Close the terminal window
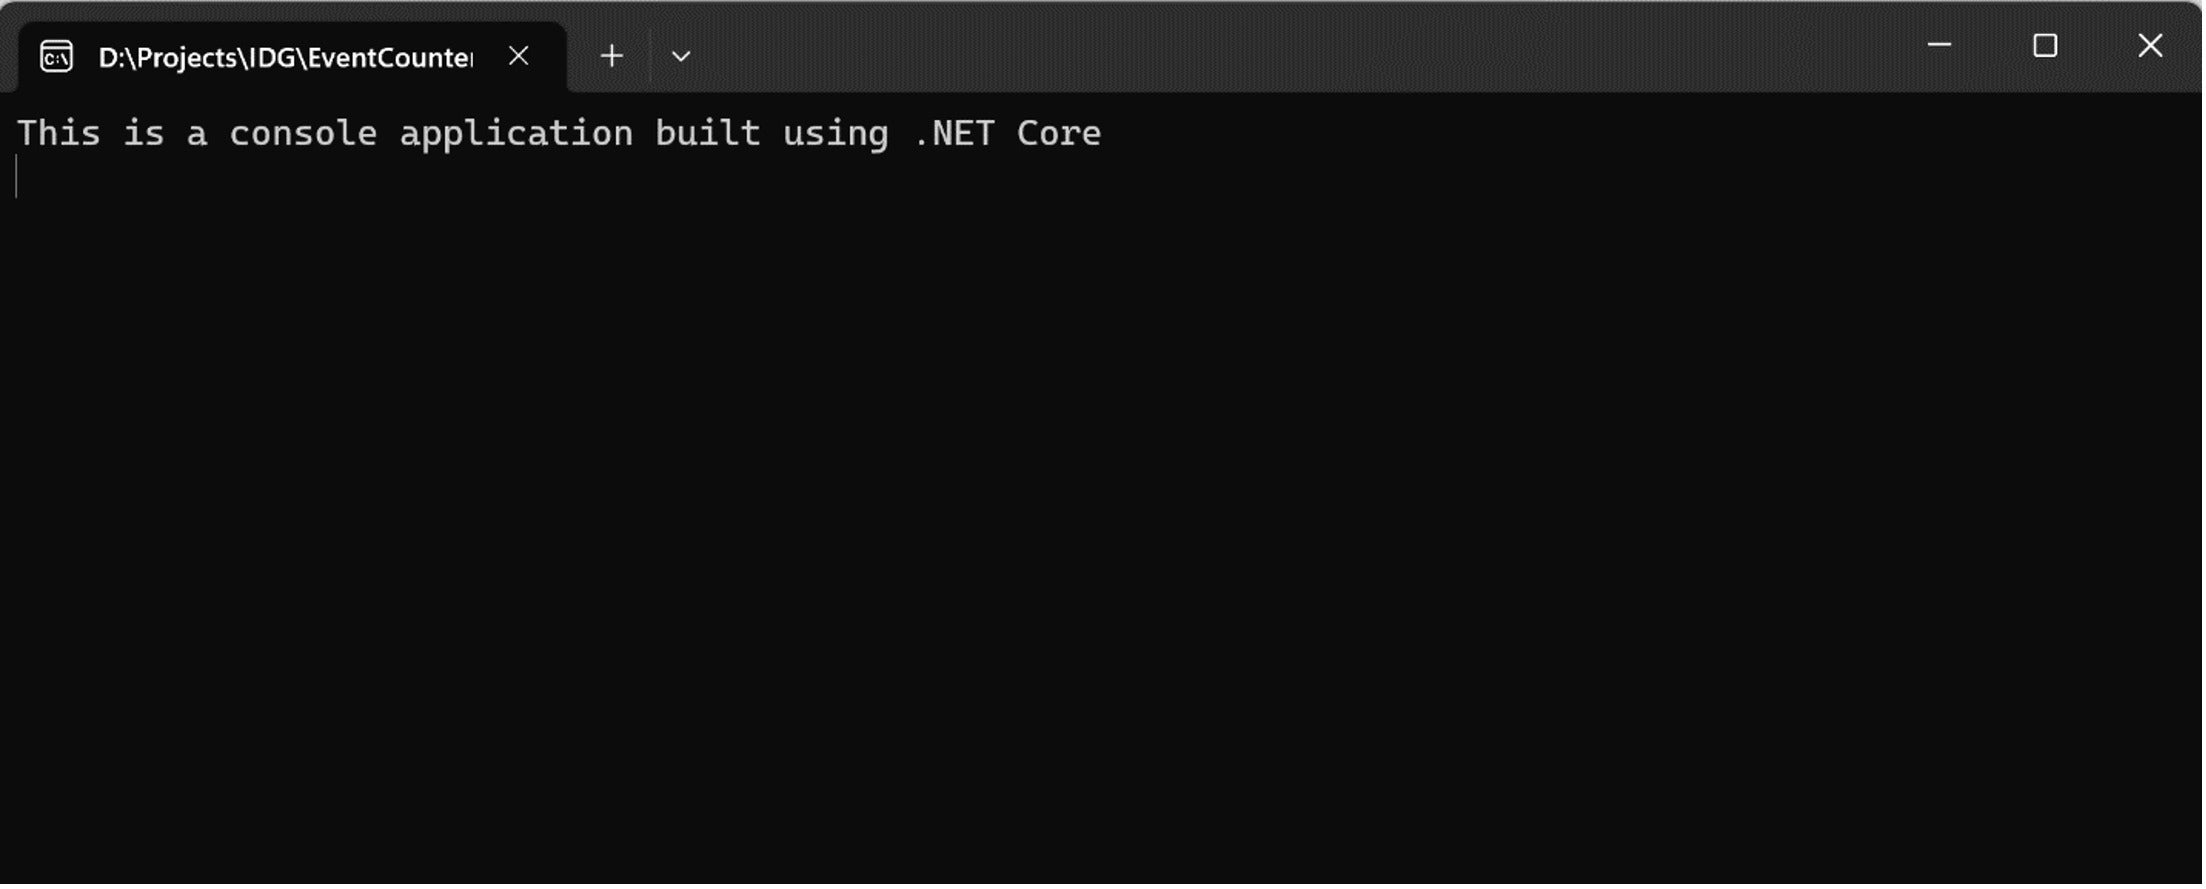The width and height of the screenshot is (2206, 889). tap(2151, 45)
